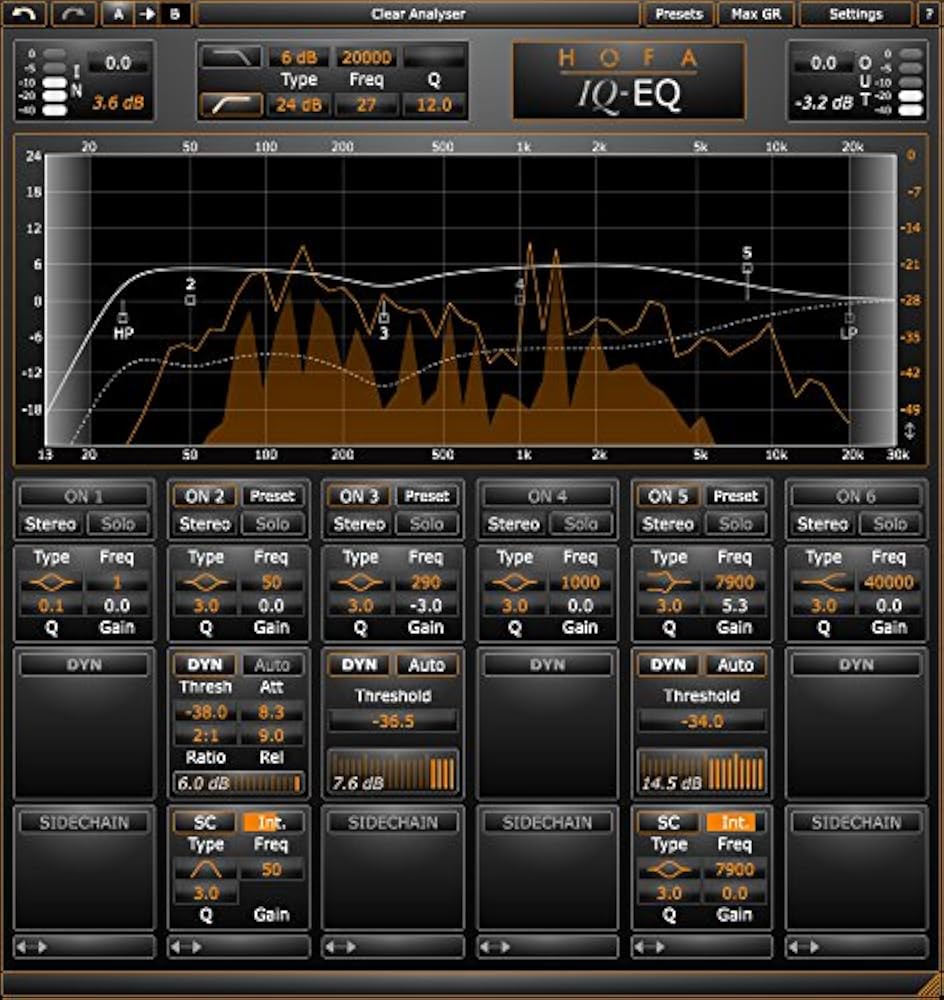944x1000 pixels.
Task: Solo band 2
Action: coord(272,524)
